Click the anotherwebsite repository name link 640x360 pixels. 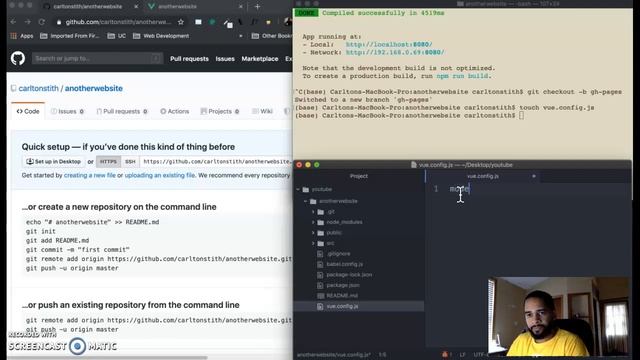(93, 89)
